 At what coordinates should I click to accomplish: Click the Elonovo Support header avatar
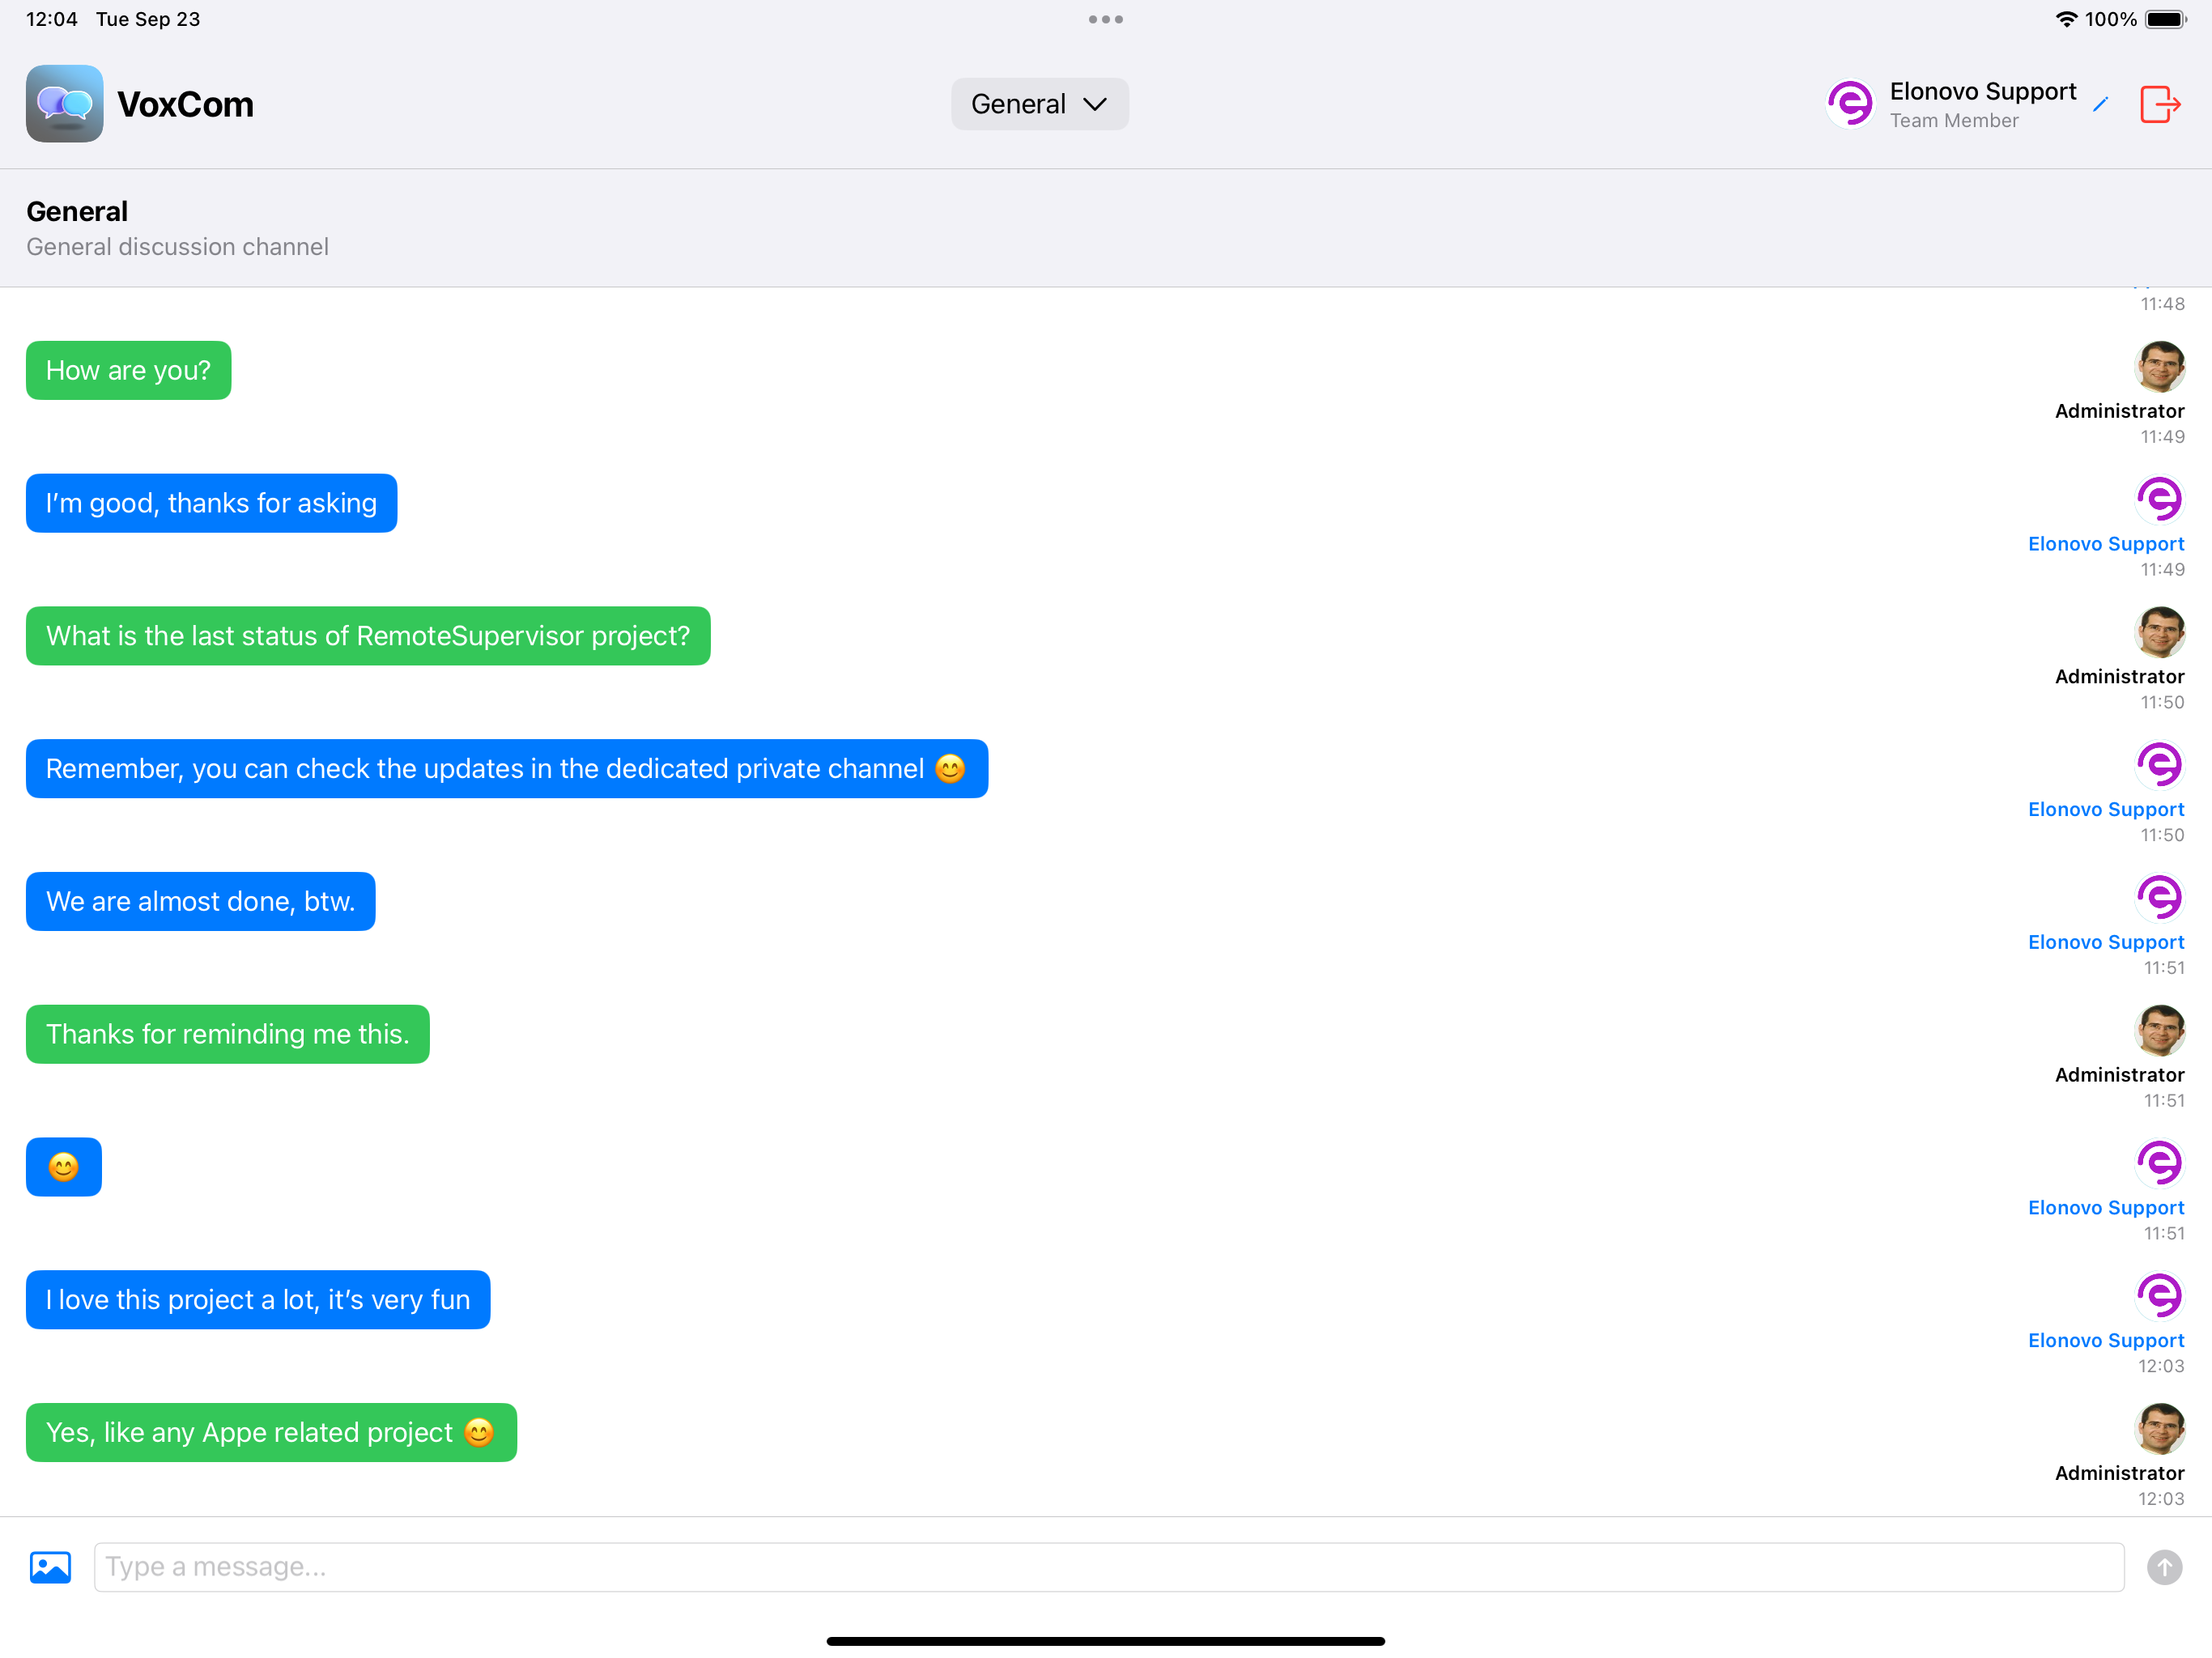pyautogui.click(x=1850, y=104)
